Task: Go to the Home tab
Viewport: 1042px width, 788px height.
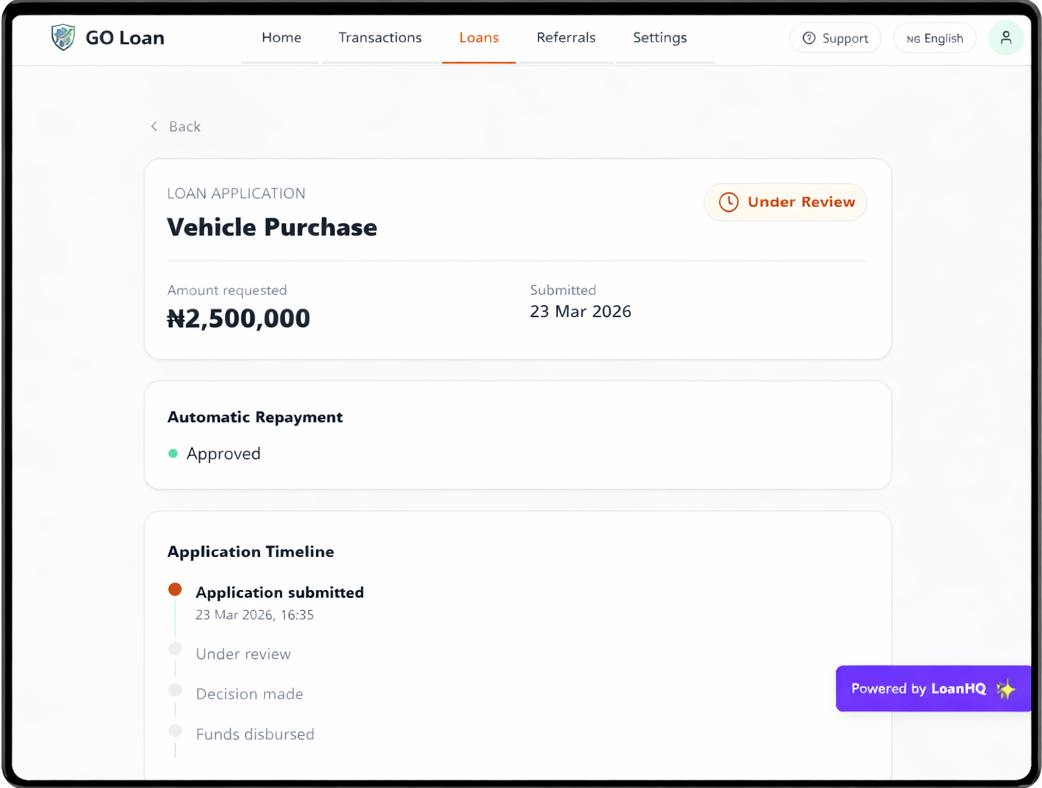Action: (x=281, y=38)
